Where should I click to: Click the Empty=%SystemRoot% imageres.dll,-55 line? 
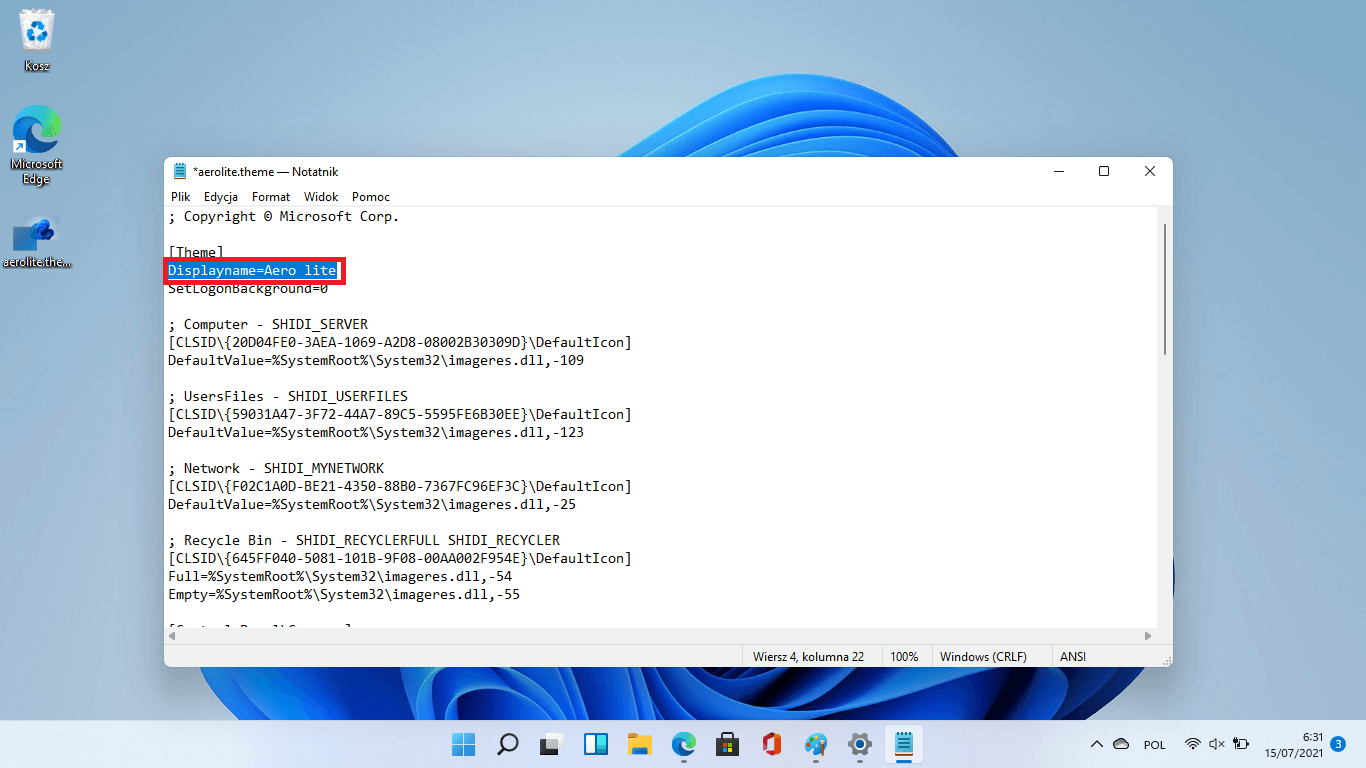[344, 595]
